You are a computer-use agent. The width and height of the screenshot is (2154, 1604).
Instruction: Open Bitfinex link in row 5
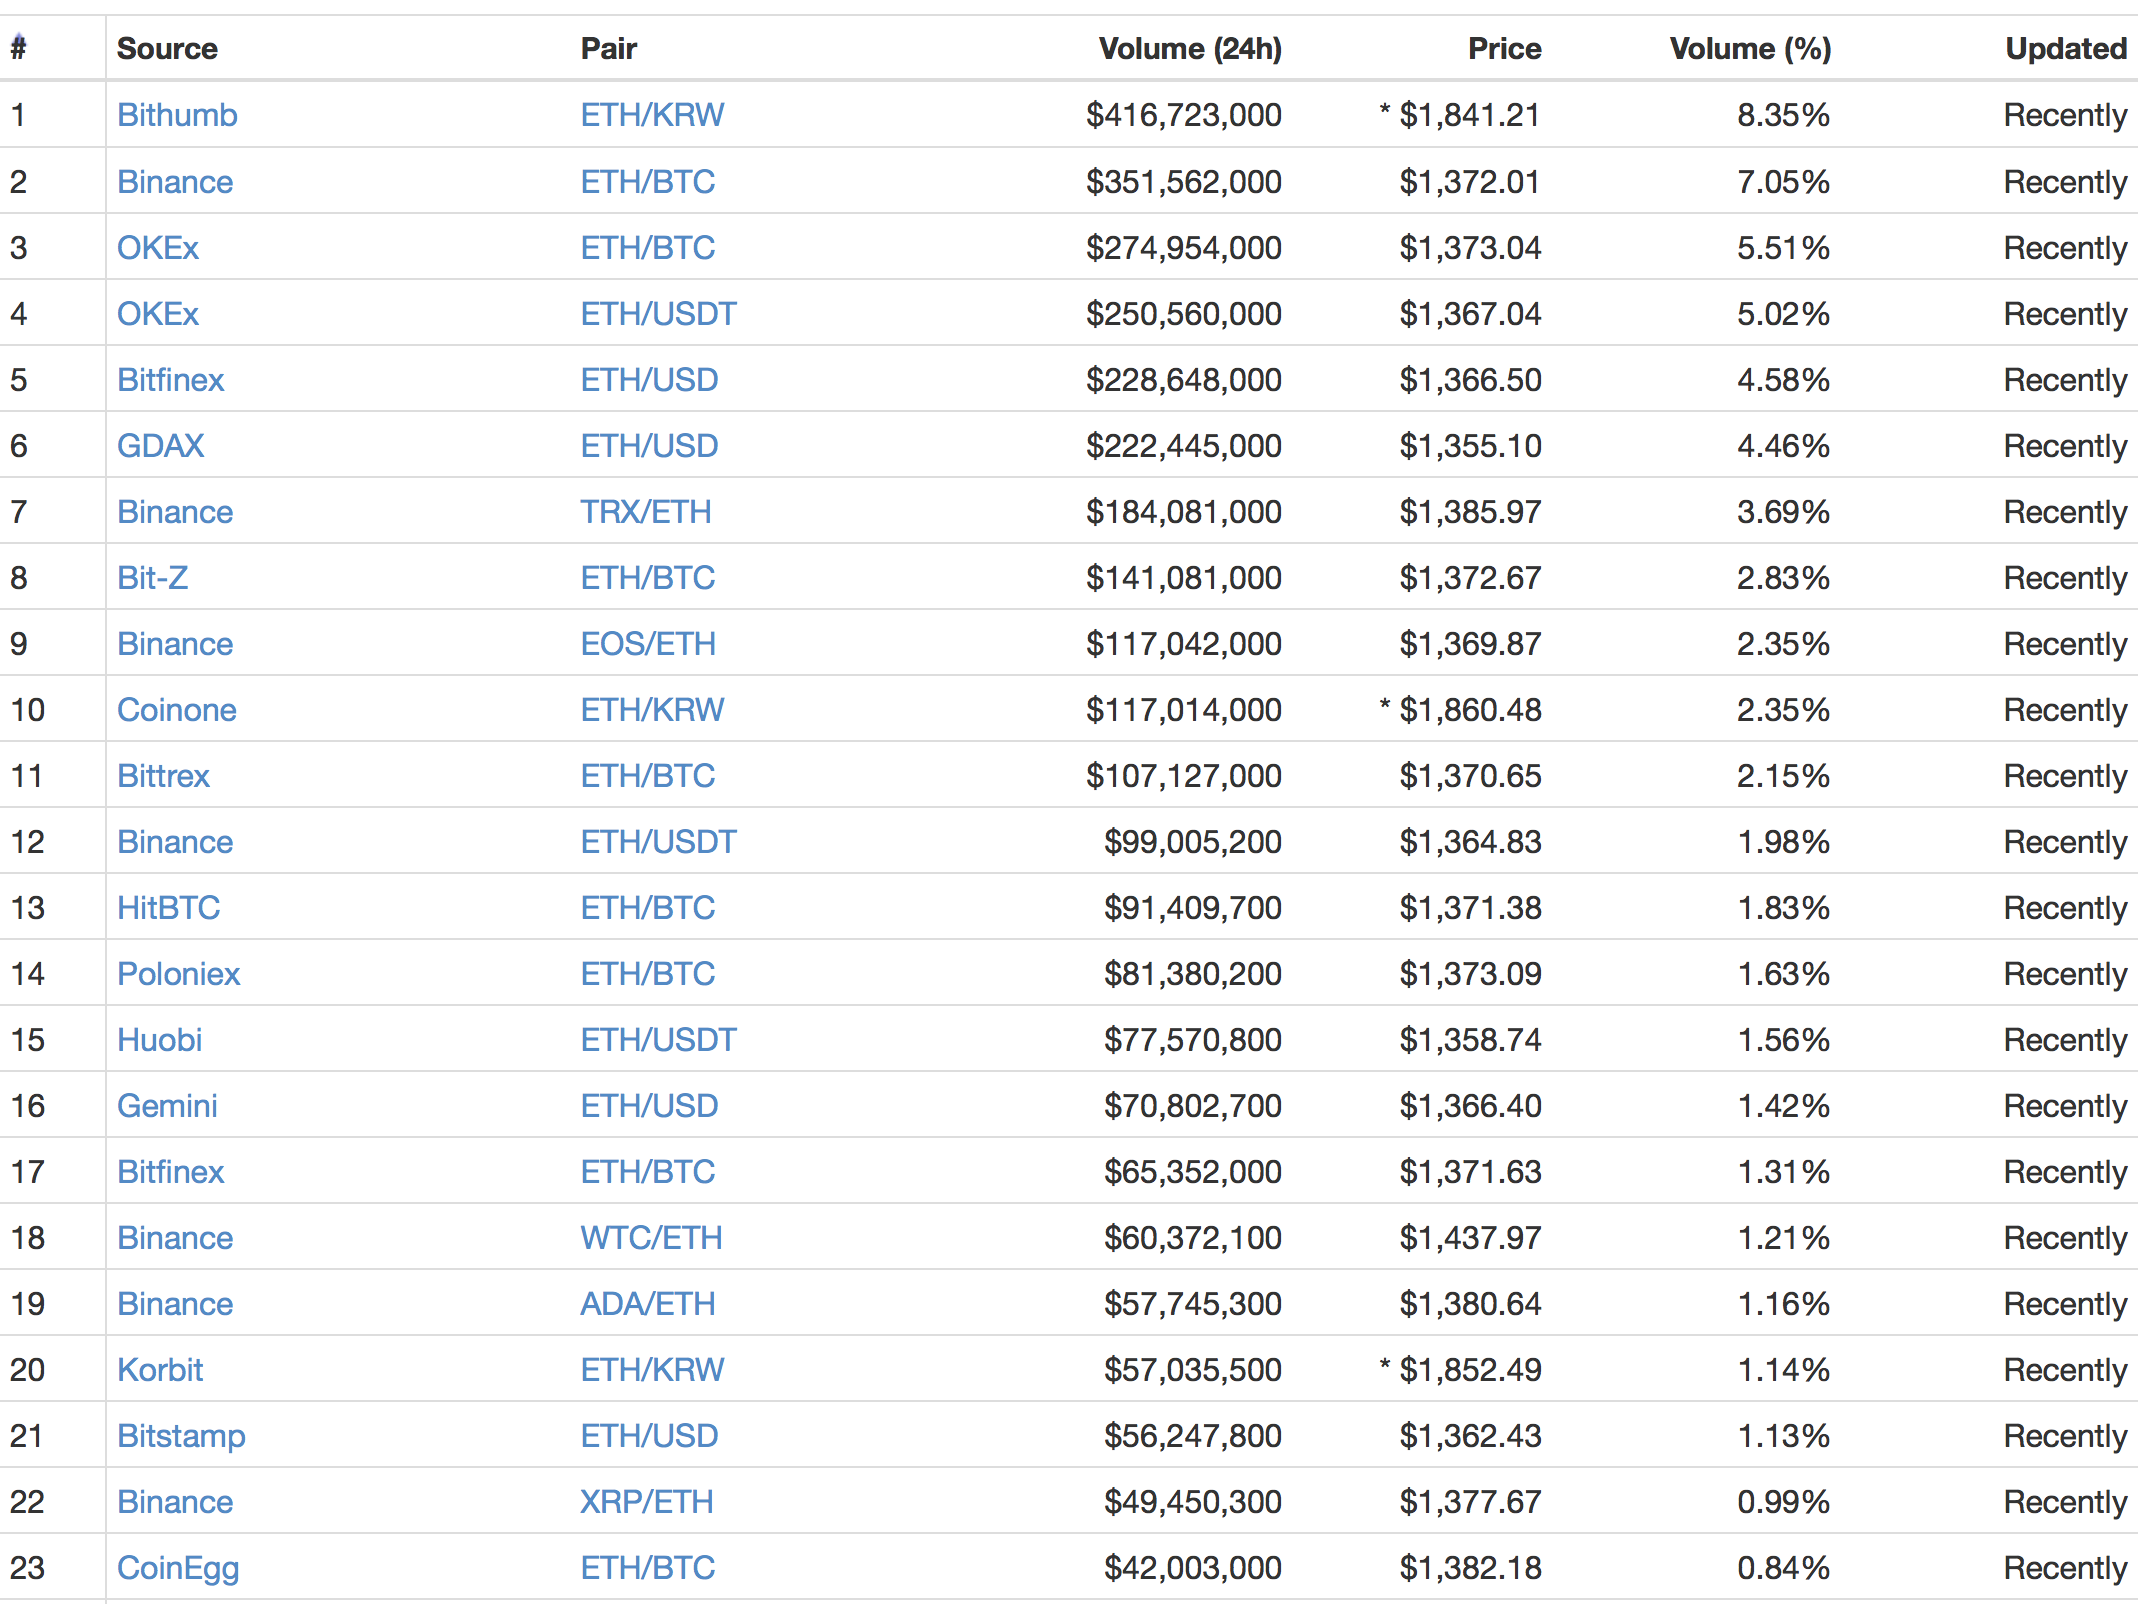[x=171, y=380]
